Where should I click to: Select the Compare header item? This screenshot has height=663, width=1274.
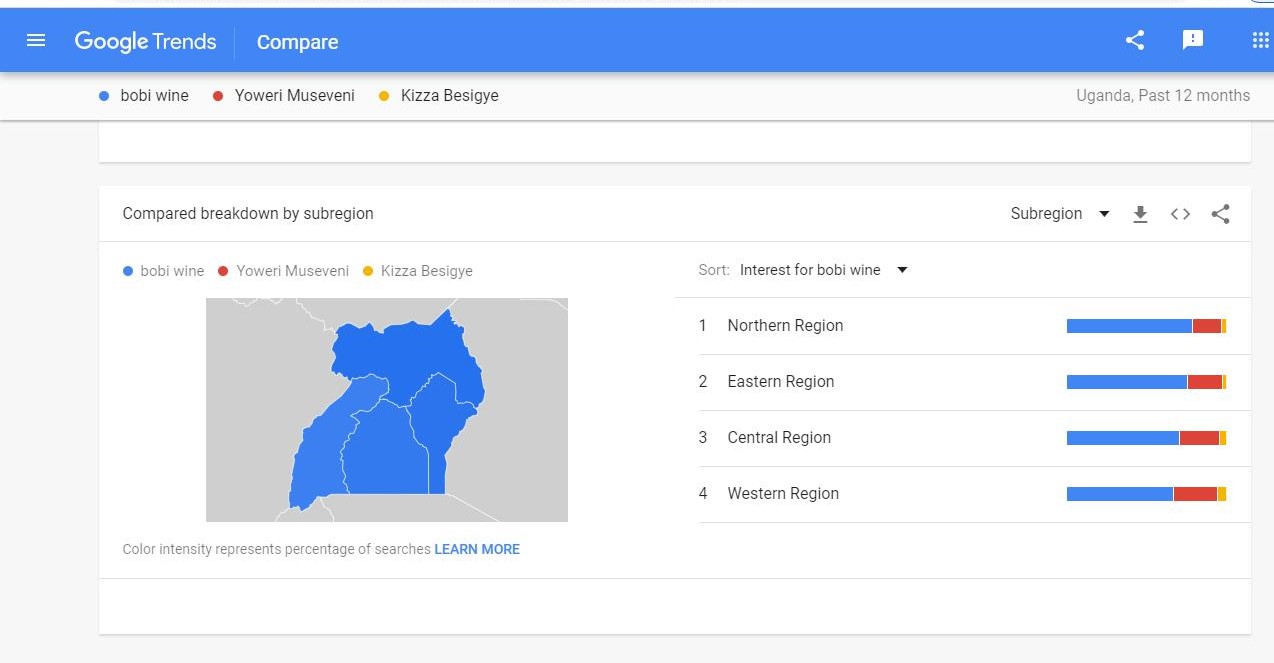point(297,42)
